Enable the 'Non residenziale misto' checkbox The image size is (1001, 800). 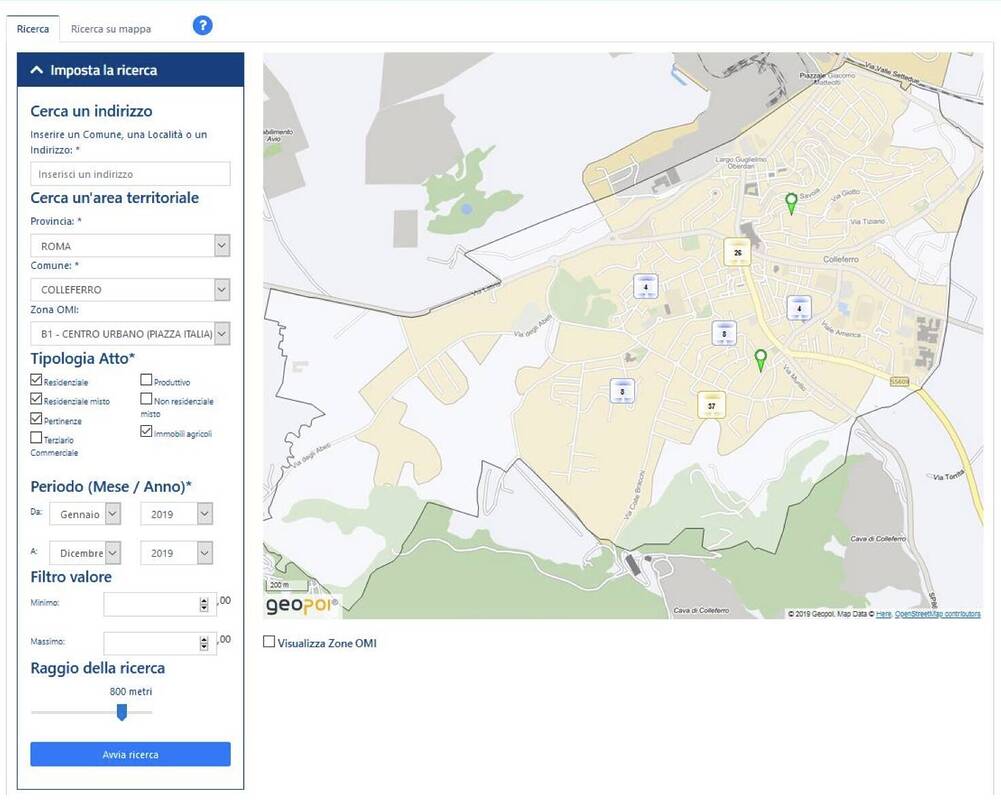146,399
